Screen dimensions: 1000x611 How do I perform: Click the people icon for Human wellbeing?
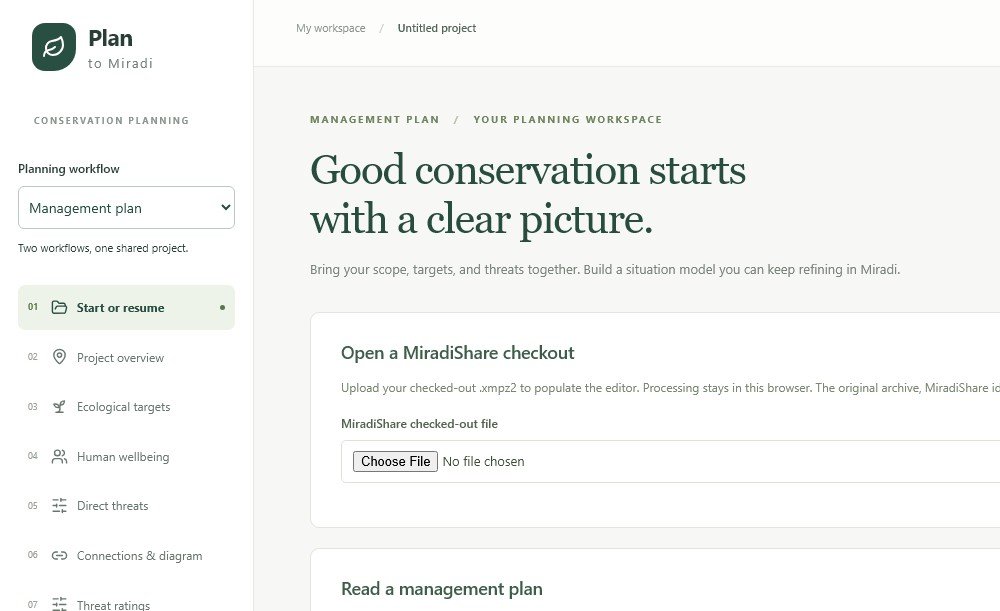click(59, 457)
